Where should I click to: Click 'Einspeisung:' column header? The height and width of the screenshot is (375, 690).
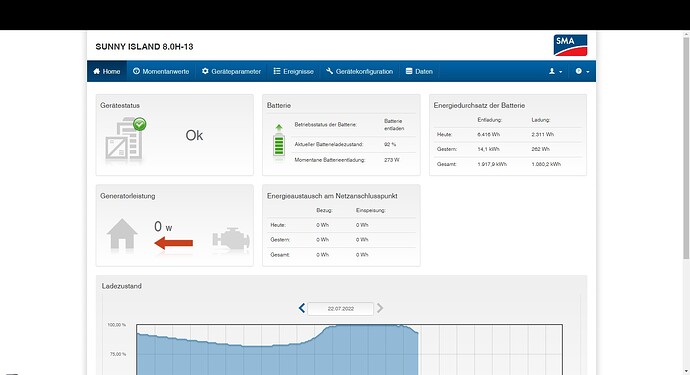tap(371, 210)
